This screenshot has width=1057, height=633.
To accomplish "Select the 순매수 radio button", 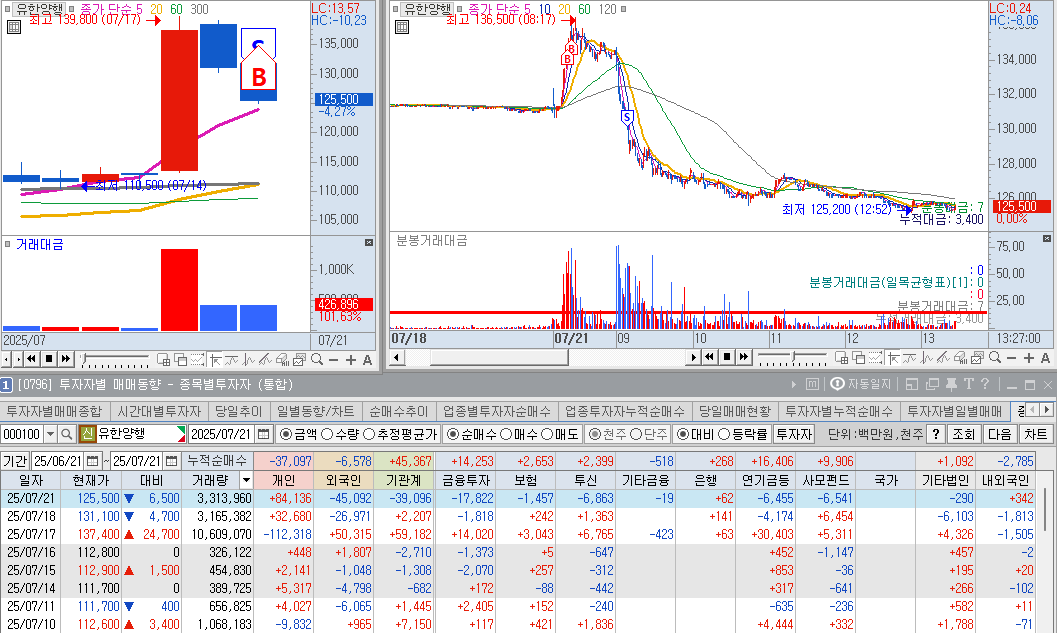I will [x=453, y=434].
